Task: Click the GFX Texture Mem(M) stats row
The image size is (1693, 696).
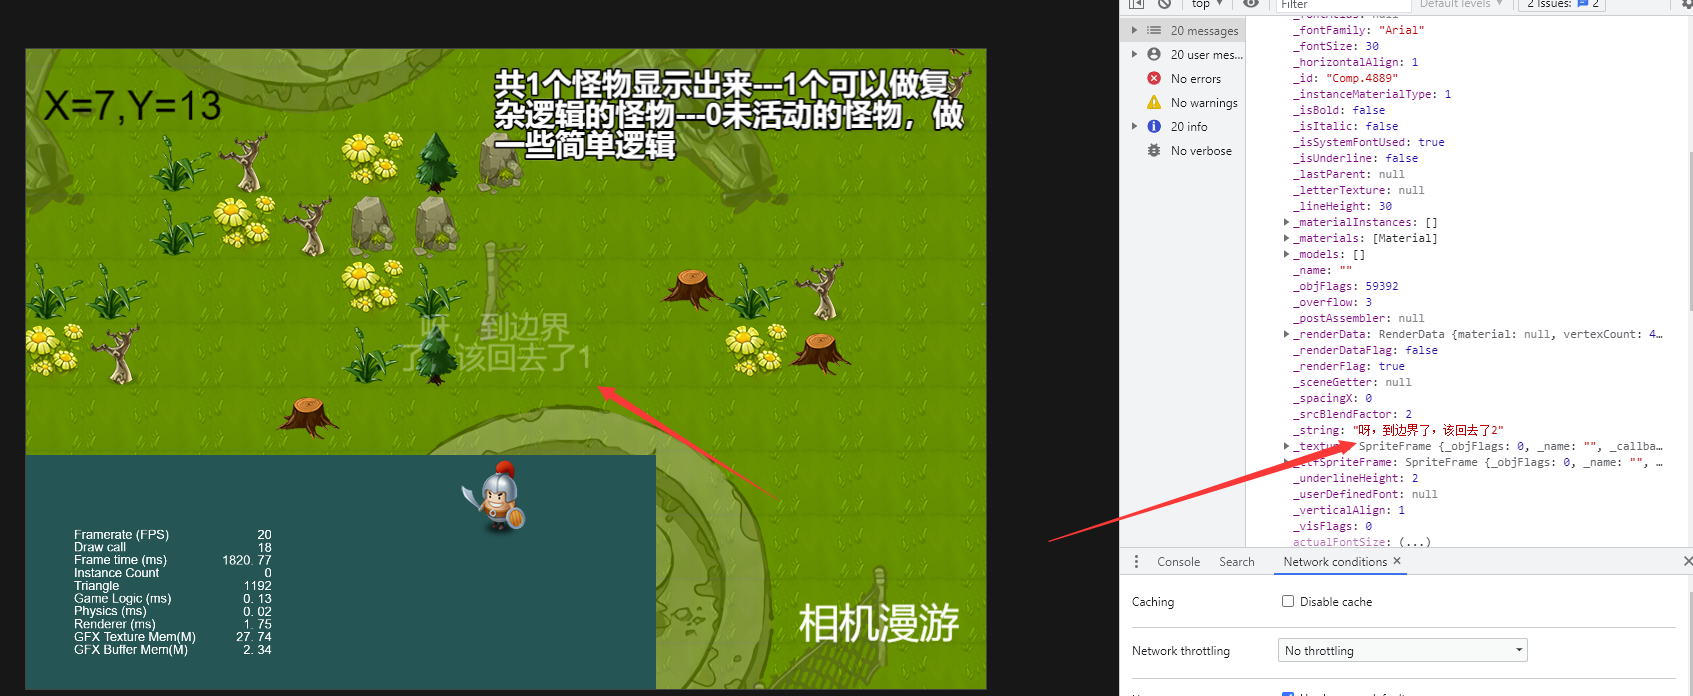Action: pos(172,637)
